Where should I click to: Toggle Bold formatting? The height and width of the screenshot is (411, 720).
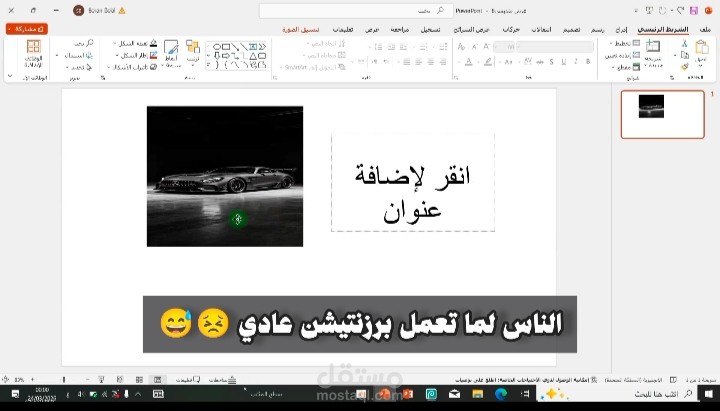point(588,62)
